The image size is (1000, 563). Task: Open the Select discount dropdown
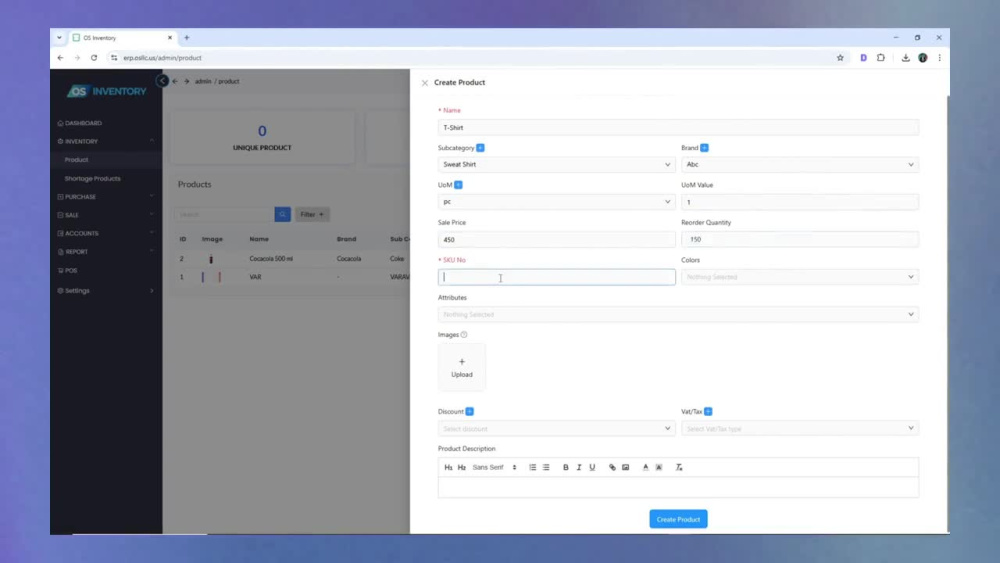click(x=556, y=428)
